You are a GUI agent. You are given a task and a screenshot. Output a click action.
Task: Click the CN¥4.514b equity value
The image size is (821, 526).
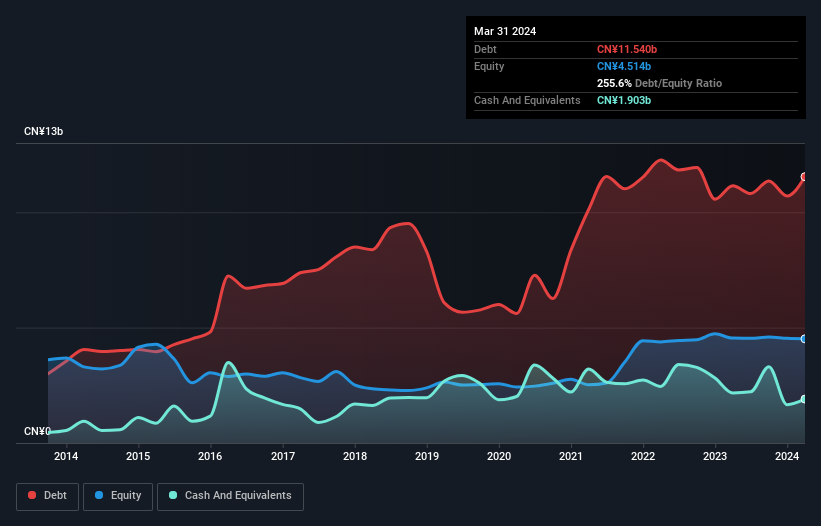coord(624,66)
